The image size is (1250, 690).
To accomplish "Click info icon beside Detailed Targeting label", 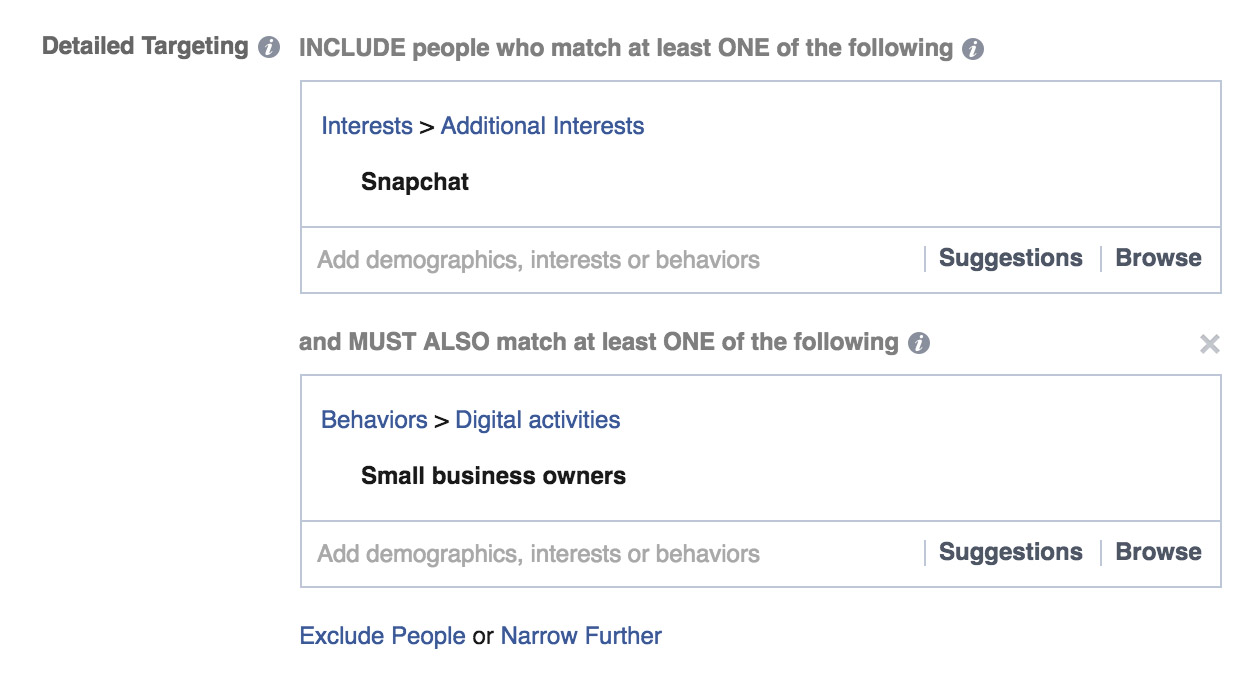I will 269,47.
